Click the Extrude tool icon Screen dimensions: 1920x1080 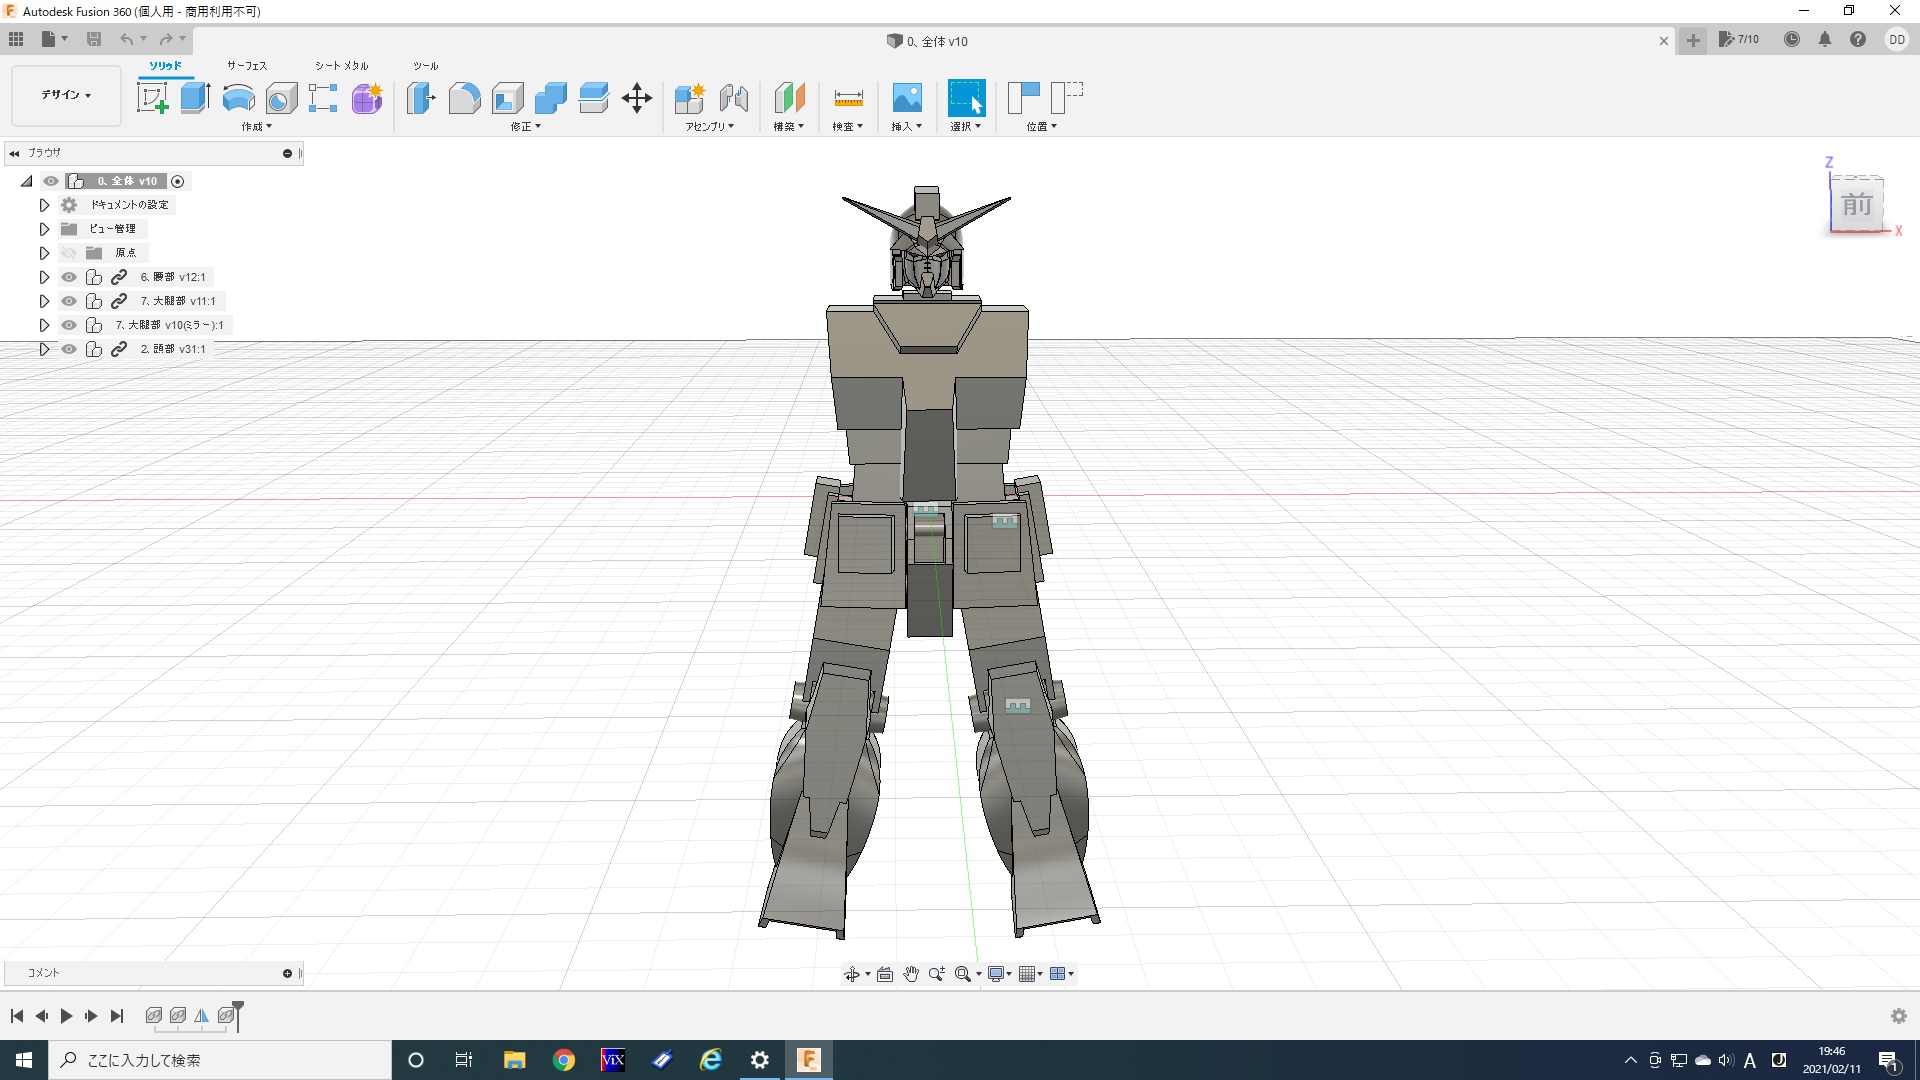point(195,98)
